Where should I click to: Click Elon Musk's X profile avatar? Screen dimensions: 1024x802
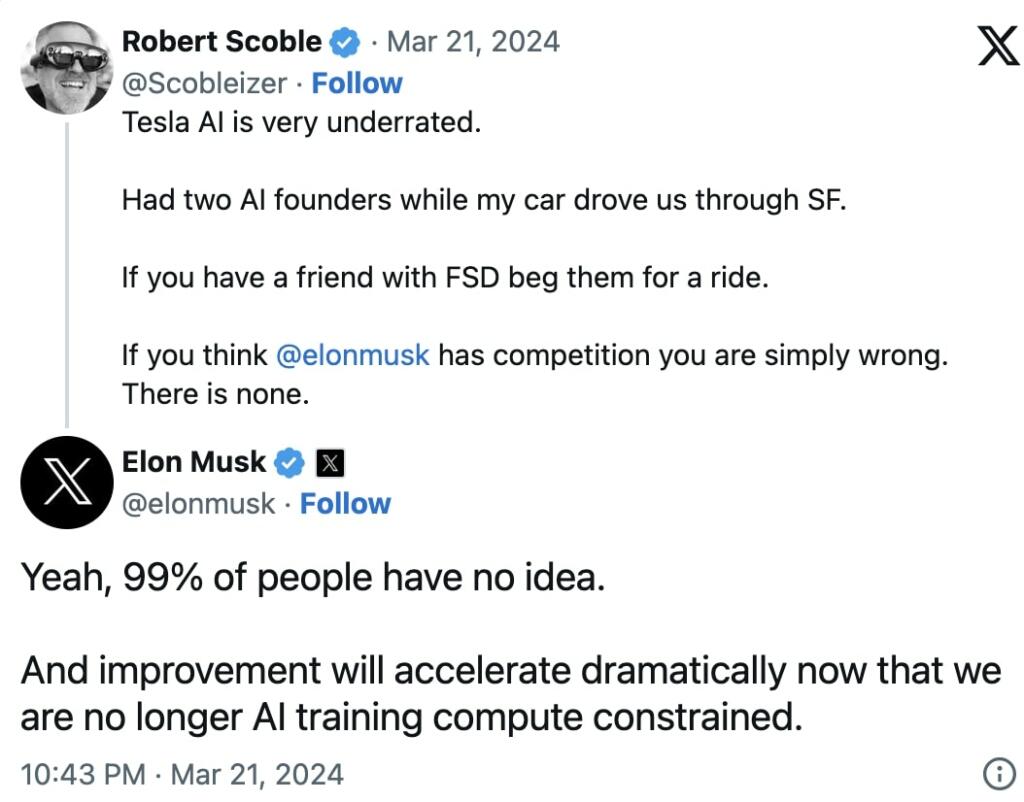coord(66,482)
